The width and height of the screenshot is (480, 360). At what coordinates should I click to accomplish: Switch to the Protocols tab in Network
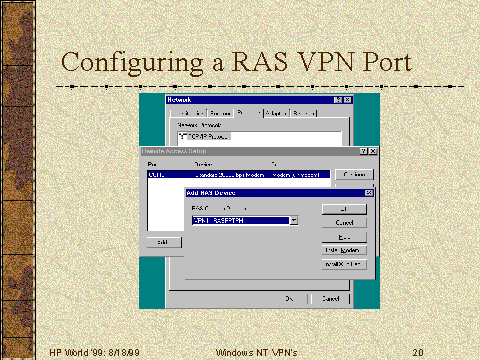248,113
